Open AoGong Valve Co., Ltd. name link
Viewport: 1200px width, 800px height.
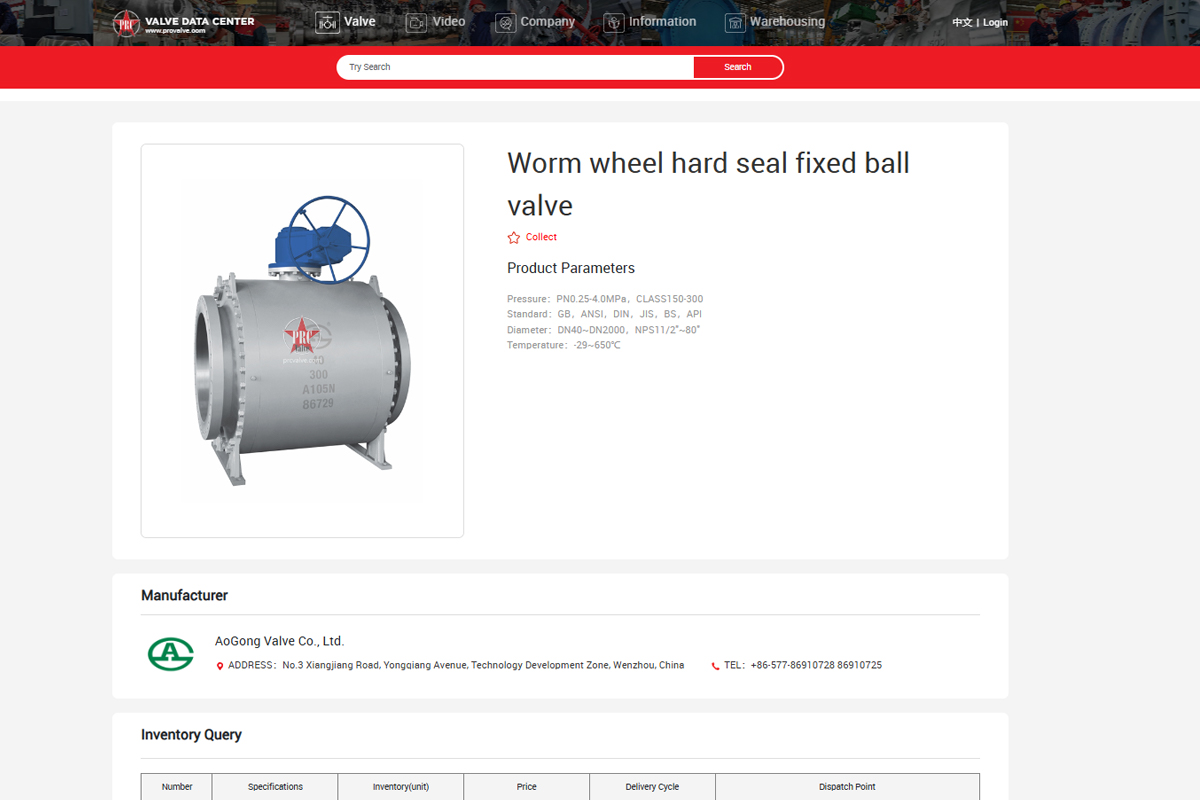click(x=279, y=641)
